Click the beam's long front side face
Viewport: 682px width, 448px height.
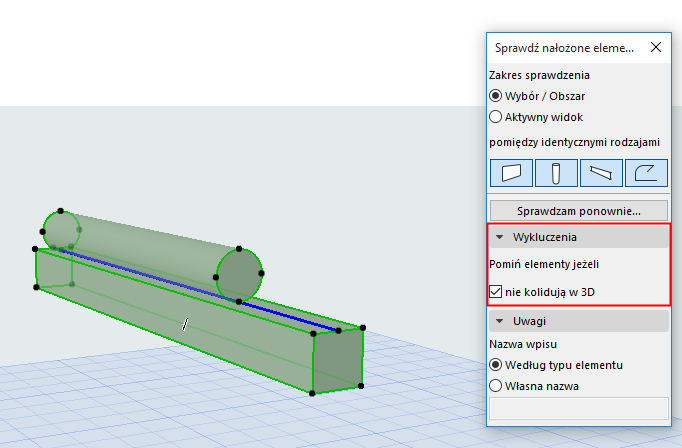(174, 321)
